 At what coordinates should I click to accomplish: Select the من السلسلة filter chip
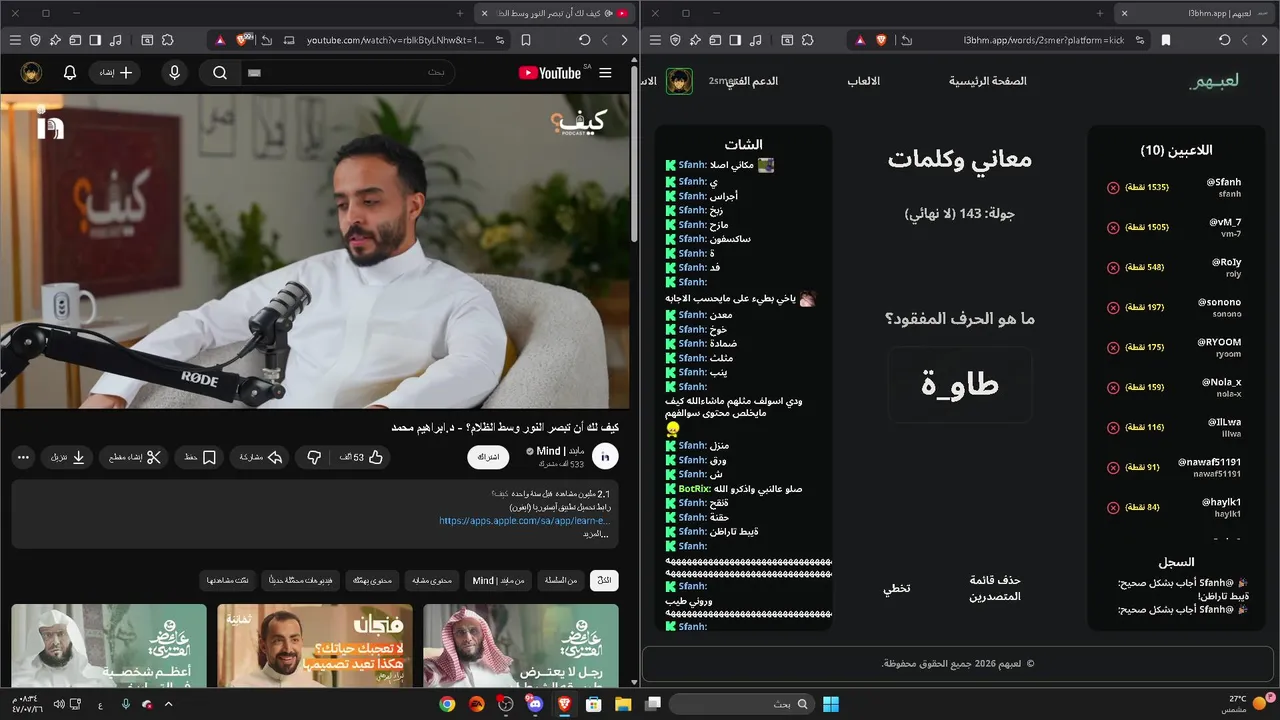(x=560, y=581)
